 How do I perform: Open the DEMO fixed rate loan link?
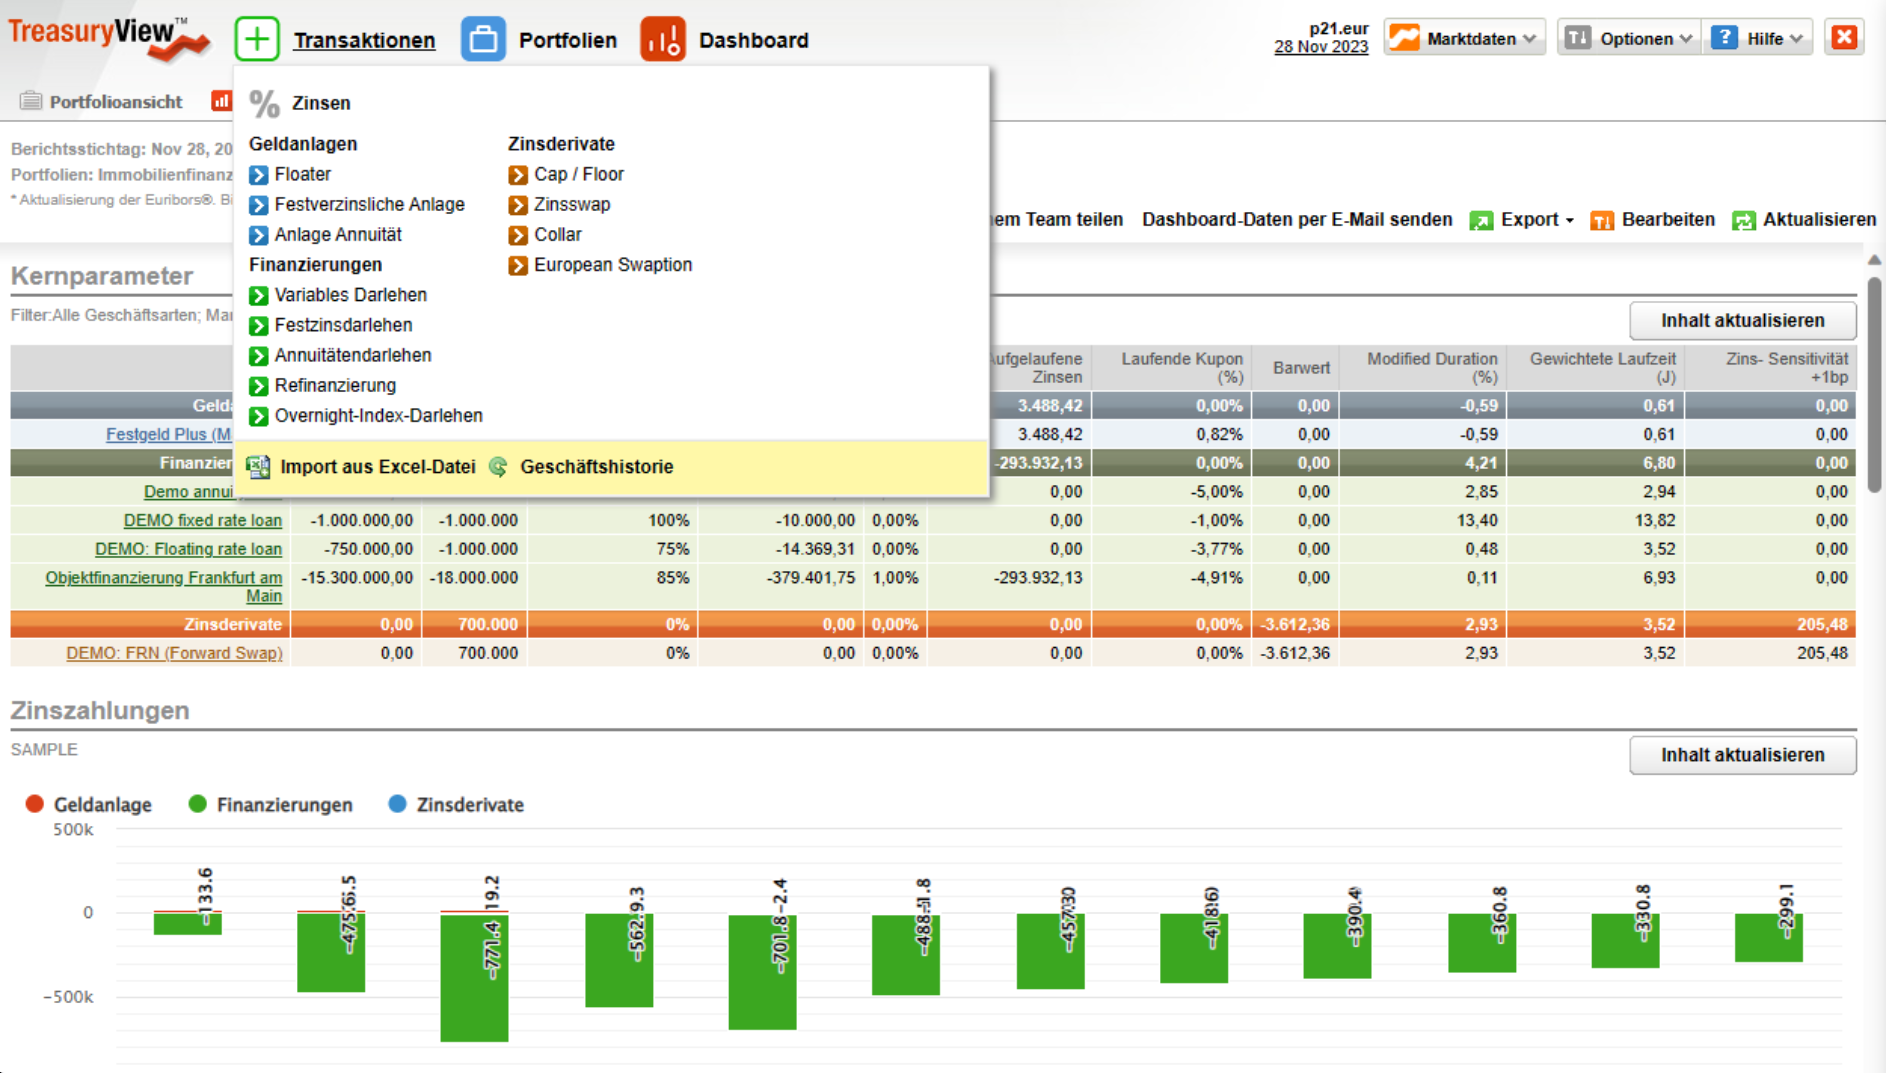point(202,520)
